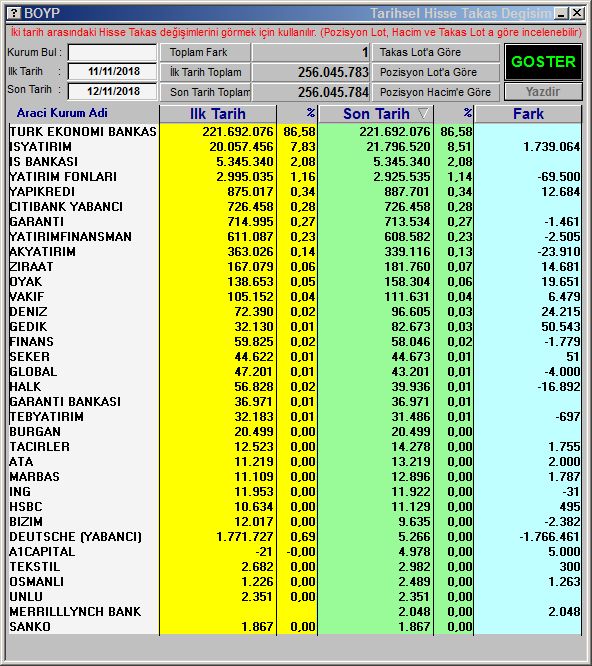This screenshot has height=666, width=592.
Task: Click the İlk Tarih Toplam button
Action: 205,72
